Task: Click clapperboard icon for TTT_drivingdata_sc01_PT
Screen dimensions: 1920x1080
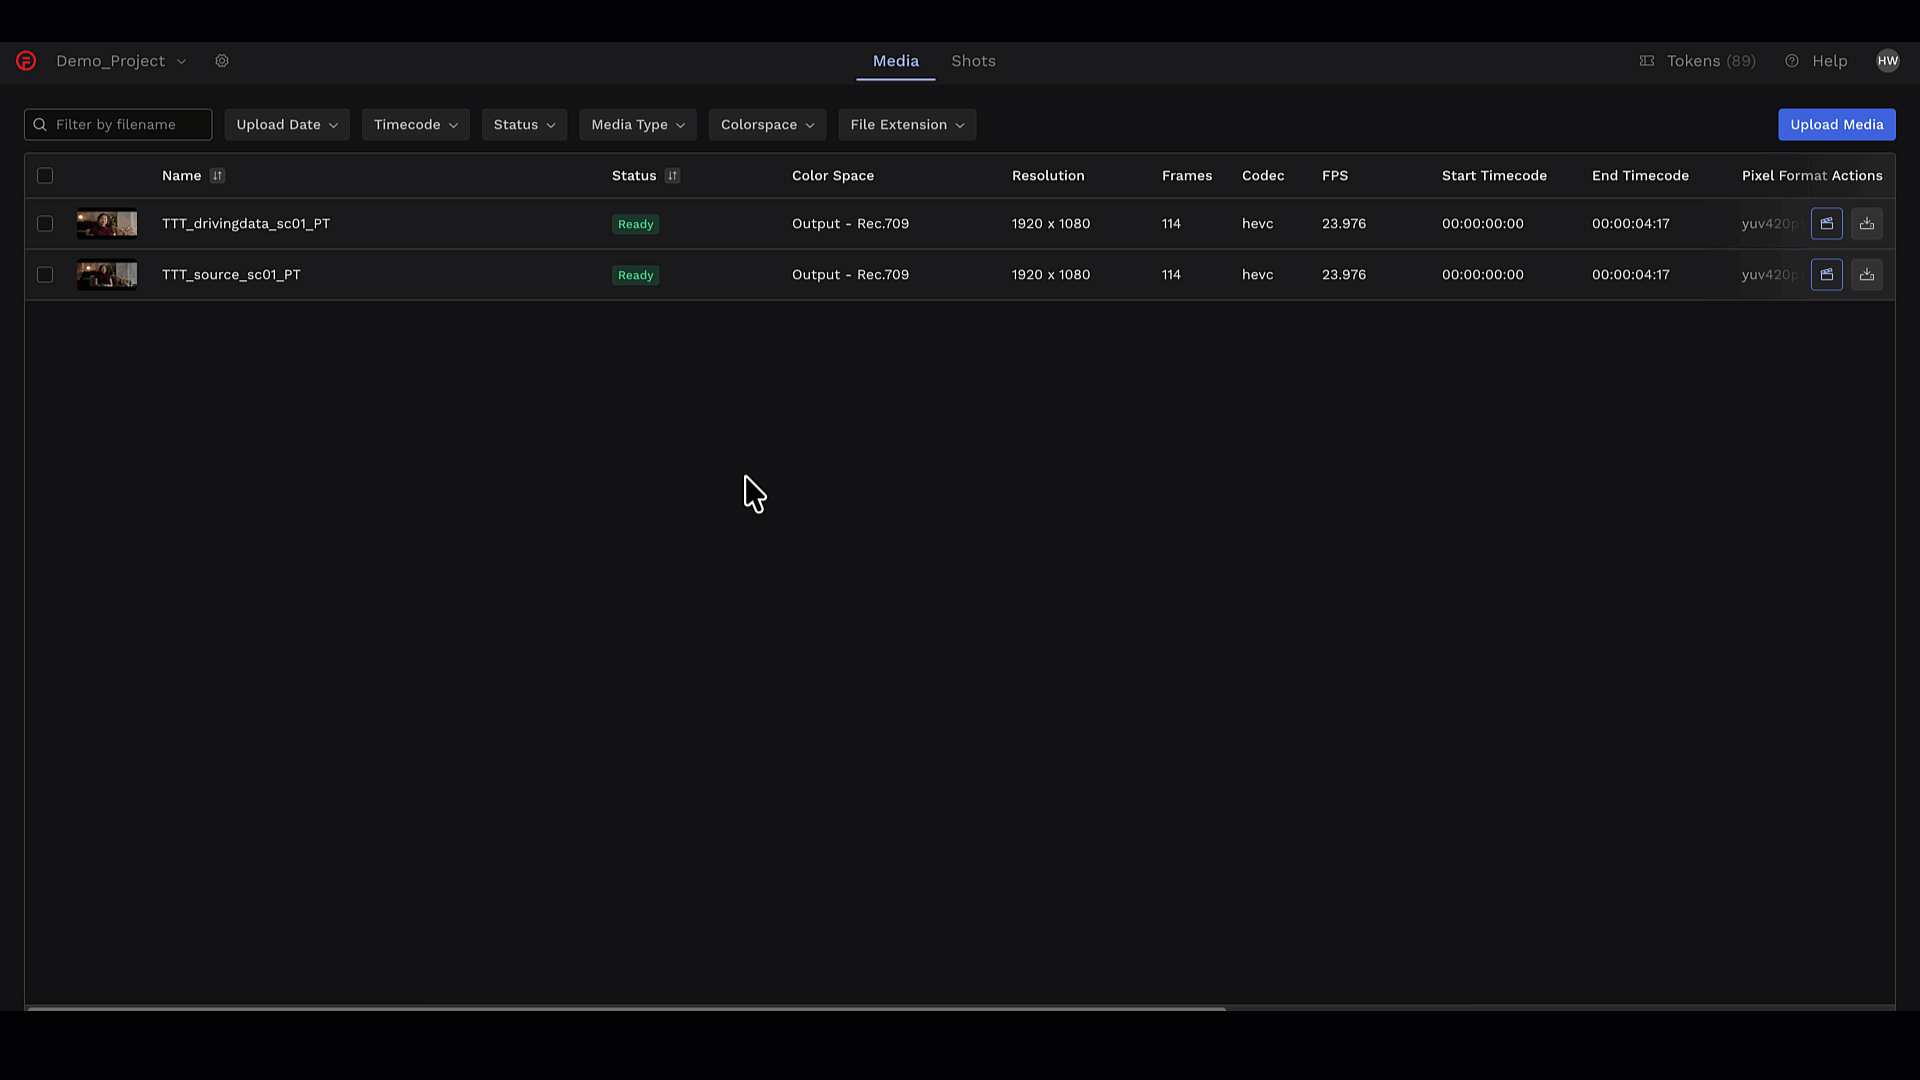Action: click(x=1826, y=224)
